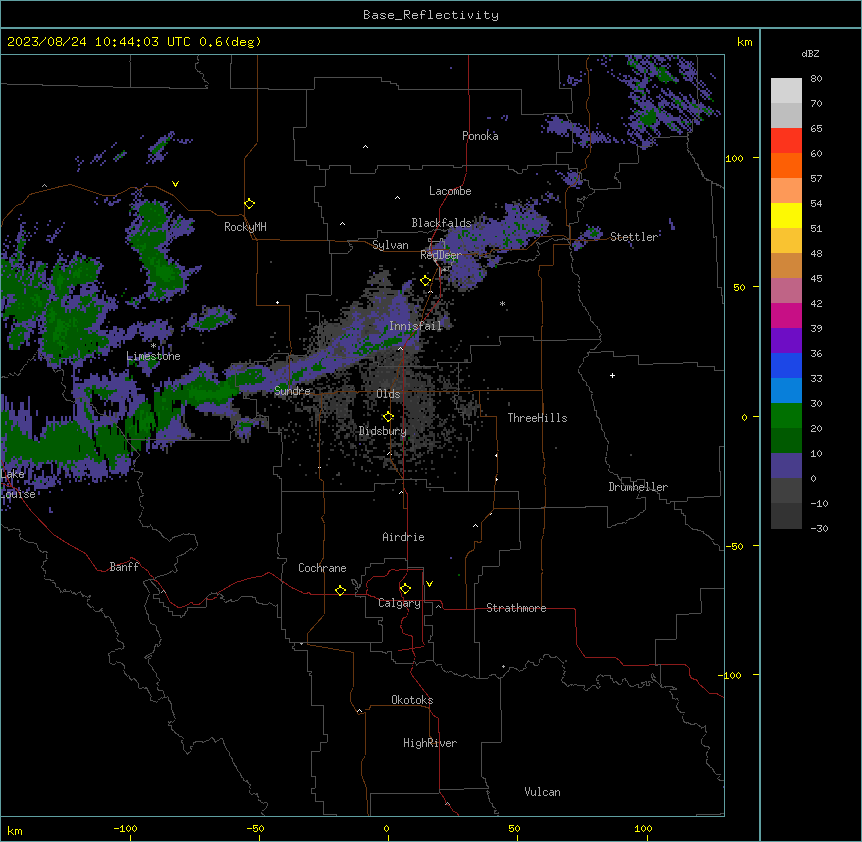Click the yellow diamond marker above Calgary label

tap(405, 589)
